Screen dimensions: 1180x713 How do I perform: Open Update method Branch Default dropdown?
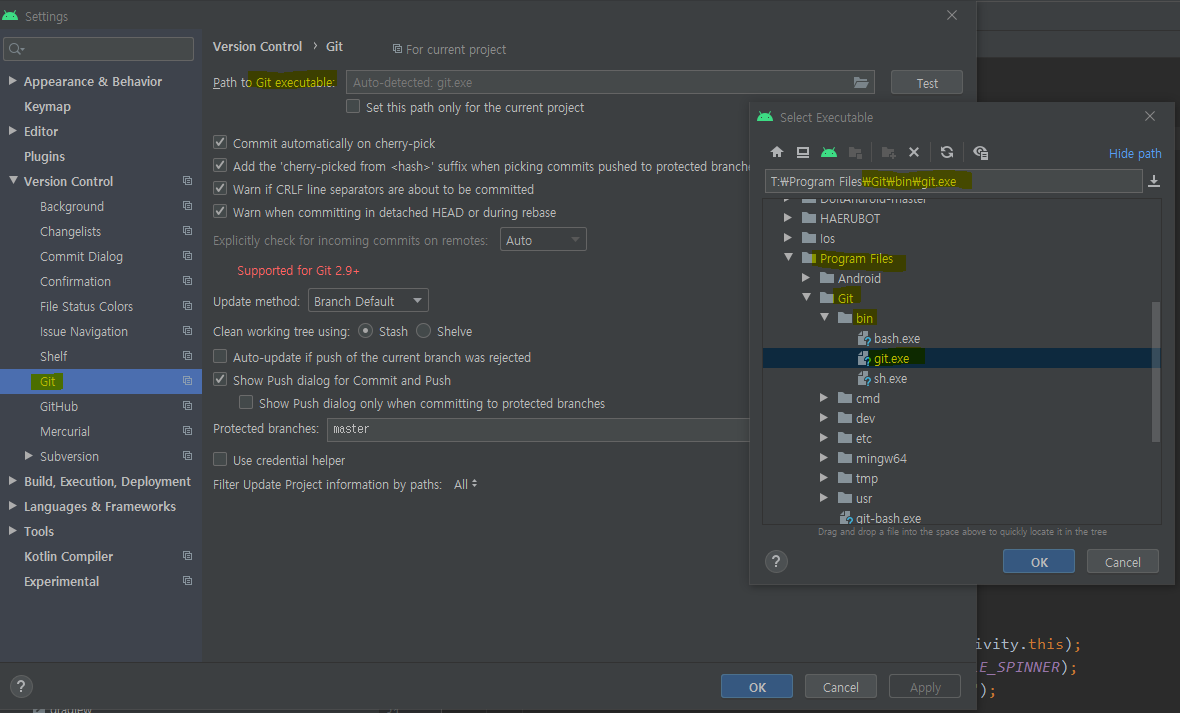pyautogui.click(x=368, y=300)
